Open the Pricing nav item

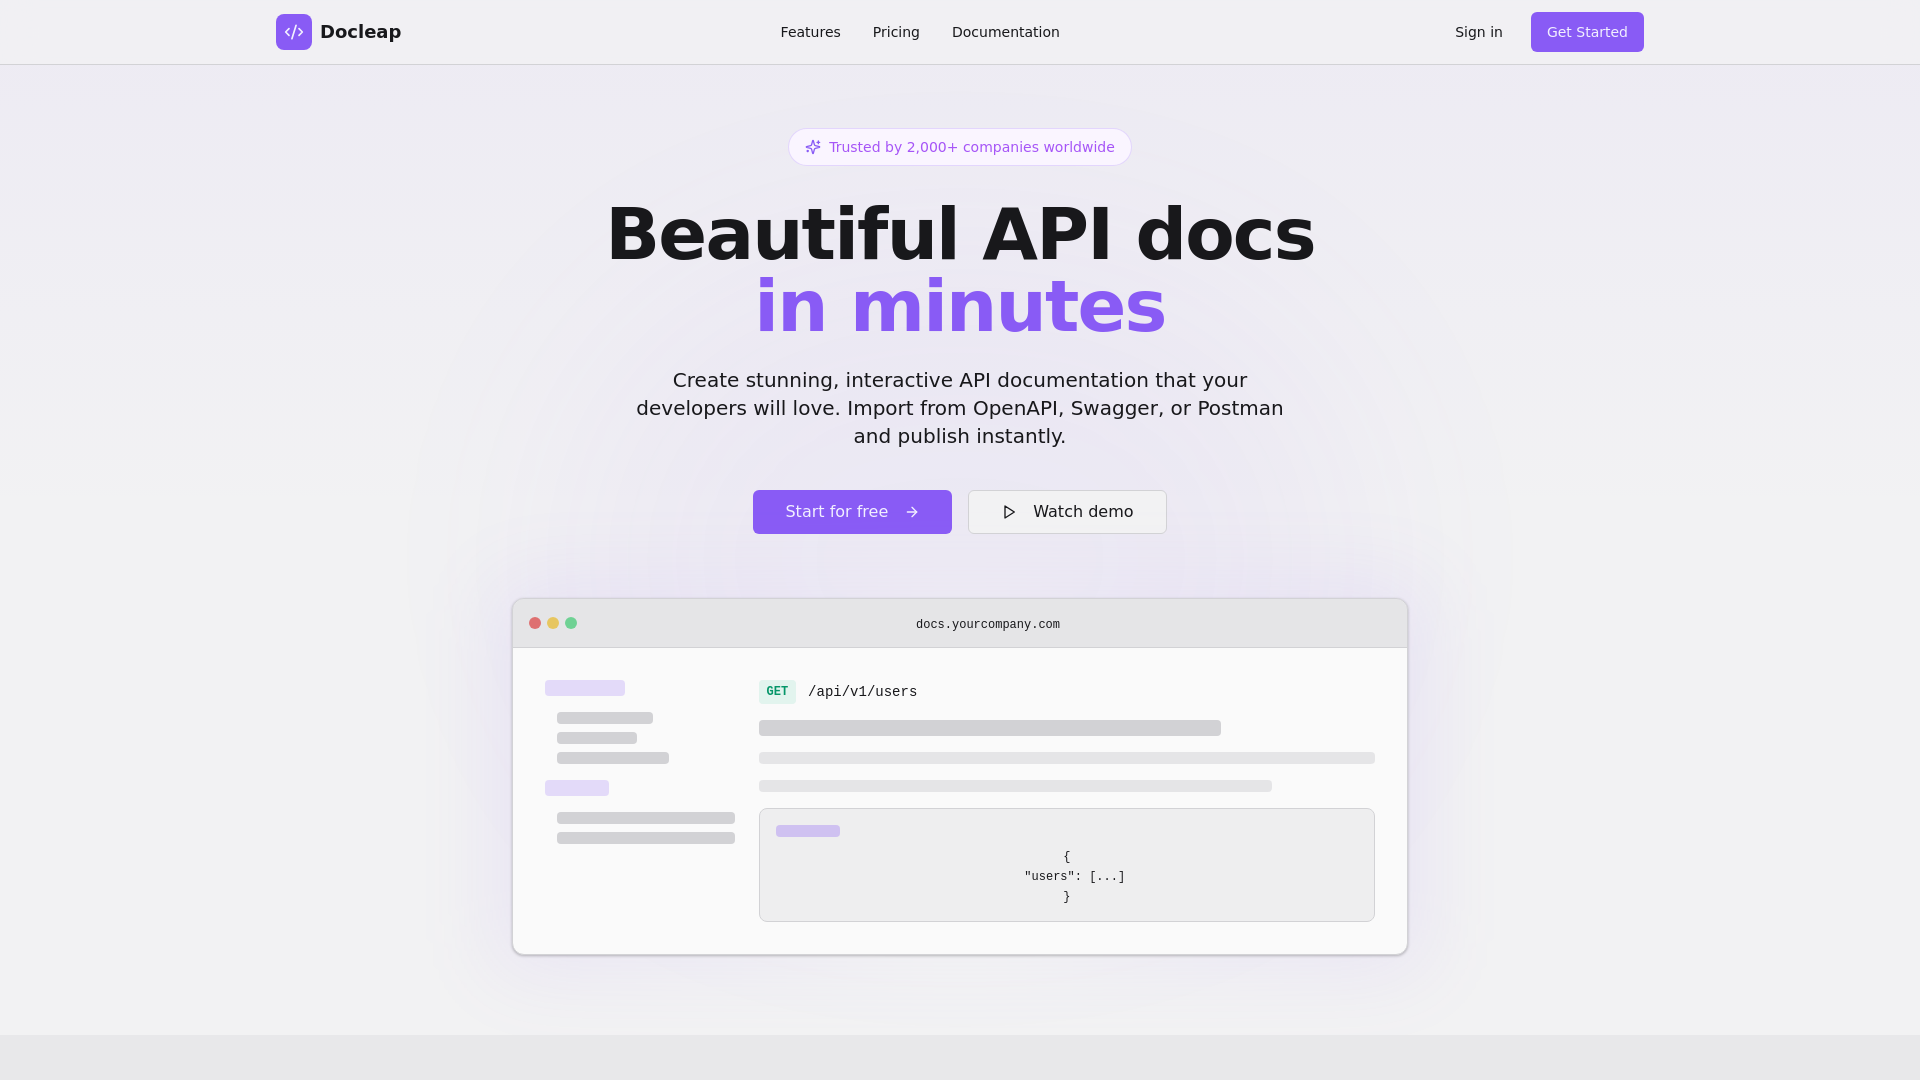[896, 32]
